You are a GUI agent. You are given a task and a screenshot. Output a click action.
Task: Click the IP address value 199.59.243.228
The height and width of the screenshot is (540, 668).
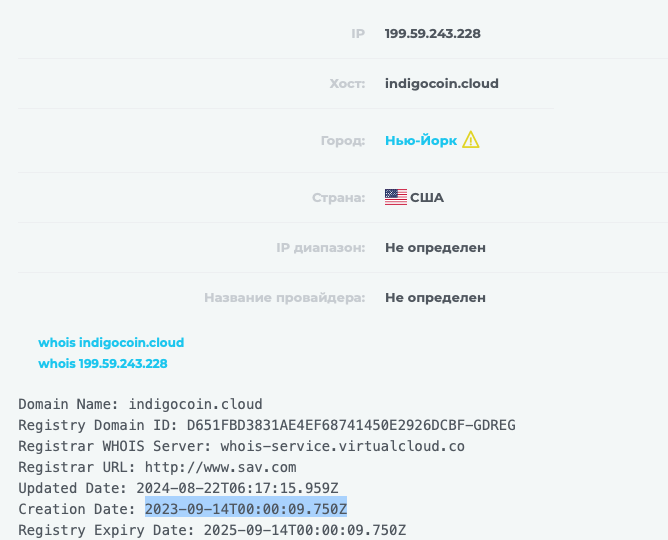[433, 33]
